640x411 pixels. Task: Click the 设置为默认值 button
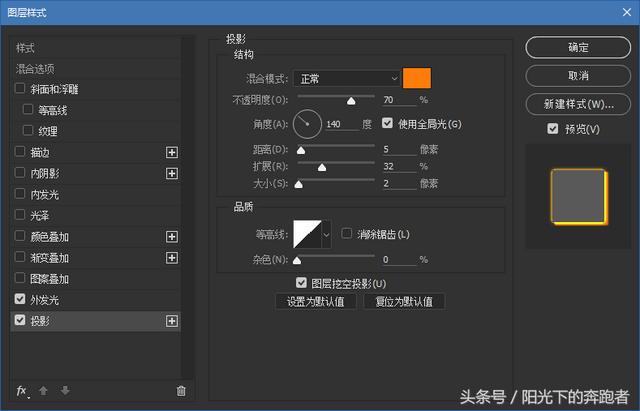[x=316, y=302]
